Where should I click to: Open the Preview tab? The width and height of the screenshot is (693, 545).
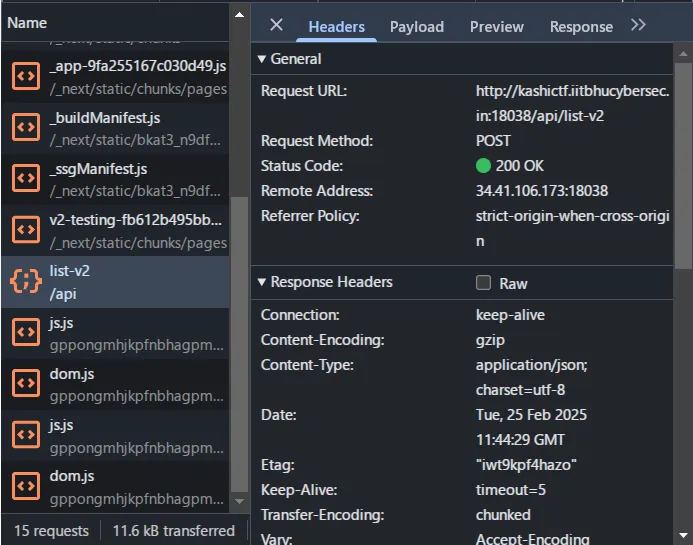click(497, 27)
